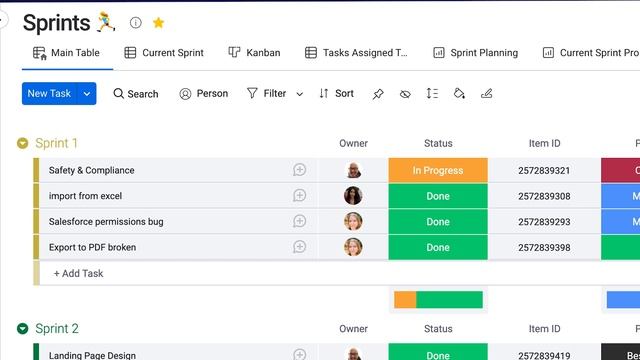Open Tasks Assigned T... tab
This screenshot has width=640, height=360.
point(356,53)
